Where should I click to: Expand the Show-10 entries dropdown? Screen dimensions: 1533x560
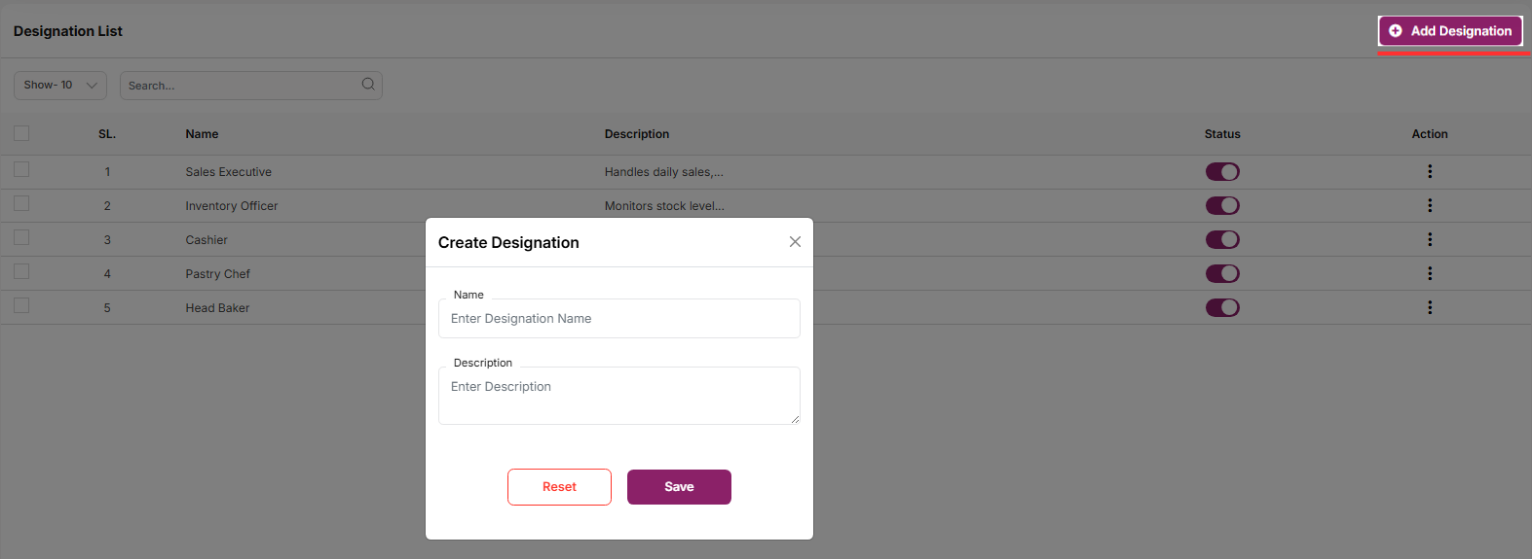click(x=60, y=85)
